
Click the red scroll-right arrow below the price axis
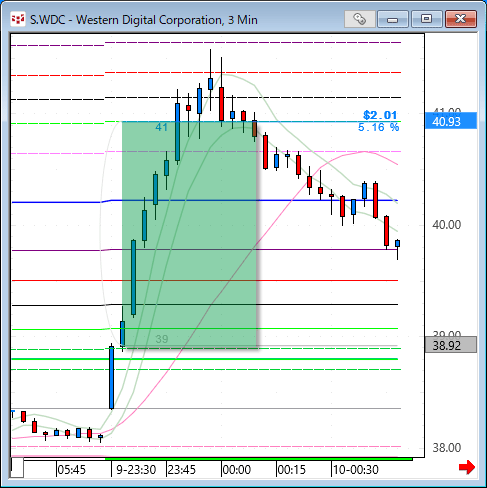click(467, 467)
